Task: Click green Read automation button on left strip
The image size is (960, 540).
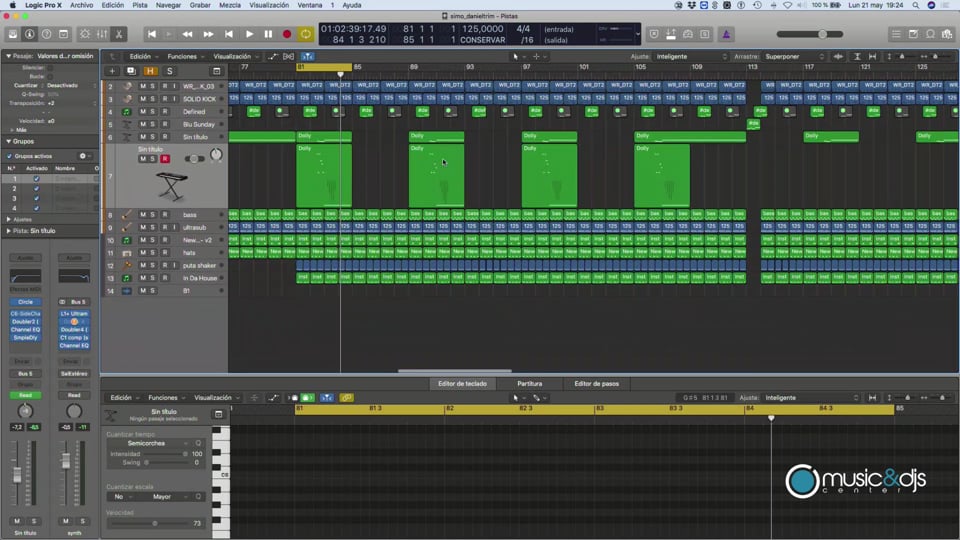Action: pyautogui.click(x=25, y=396)
